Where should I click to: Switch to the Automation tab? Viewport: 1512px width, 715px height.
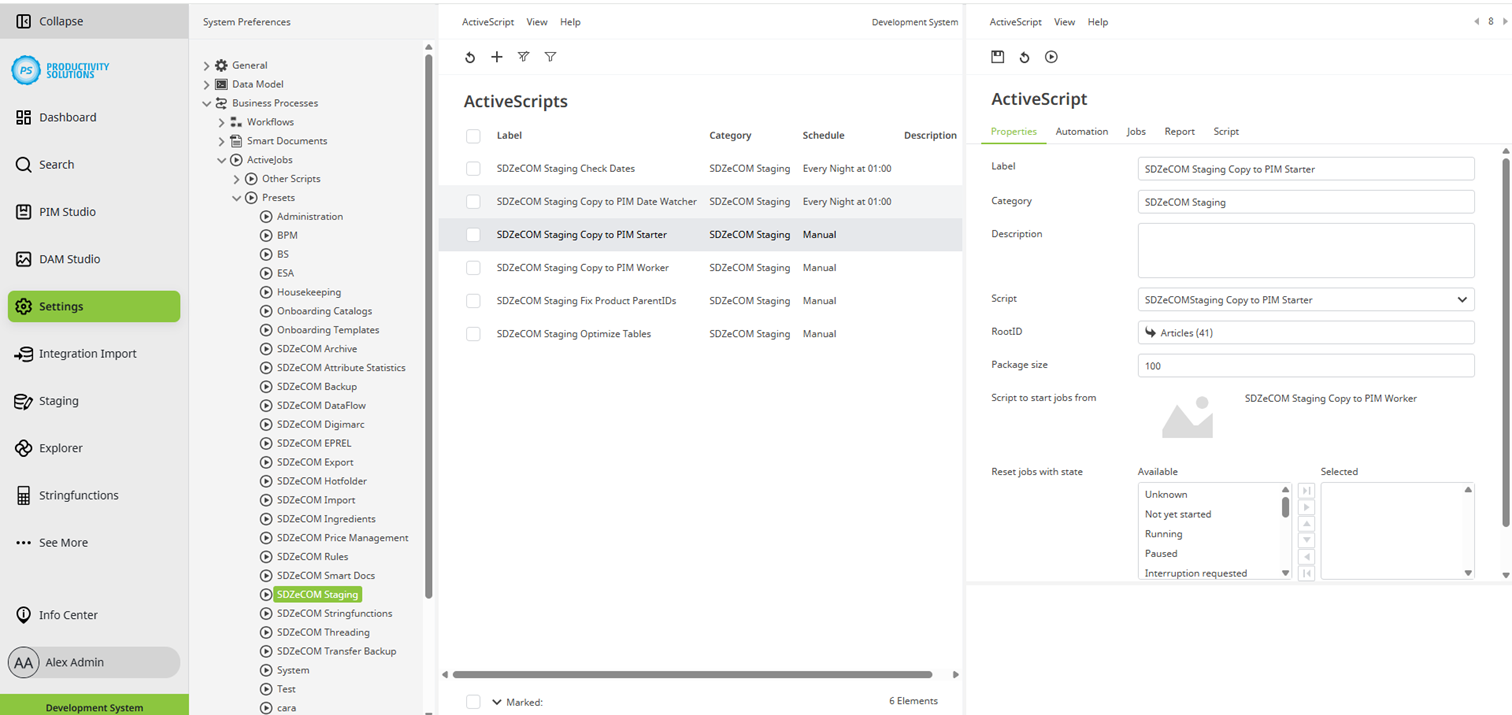(x=1082, y=131)
